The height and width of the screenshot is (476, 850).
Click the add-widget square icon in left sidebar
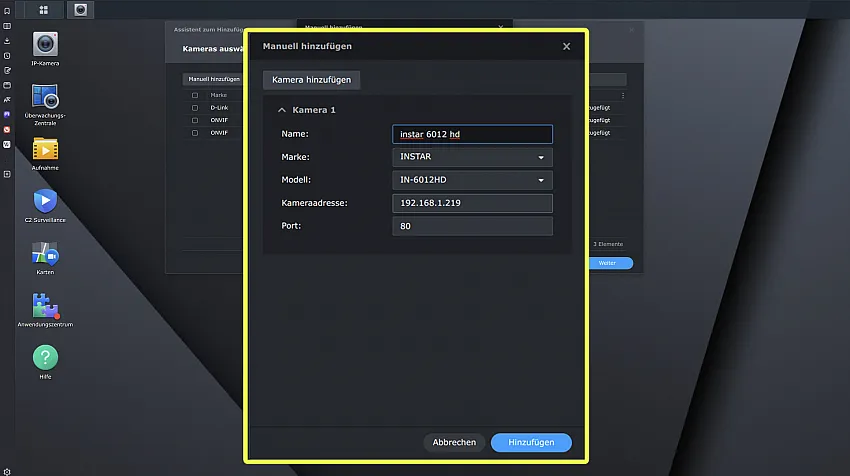7,174
